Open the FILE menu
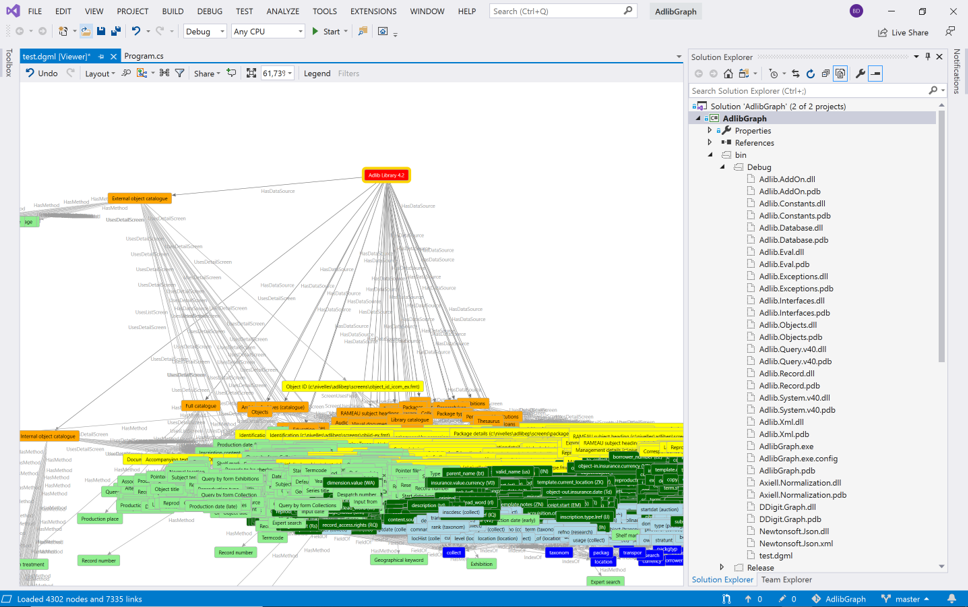 [x=35, y=11]
